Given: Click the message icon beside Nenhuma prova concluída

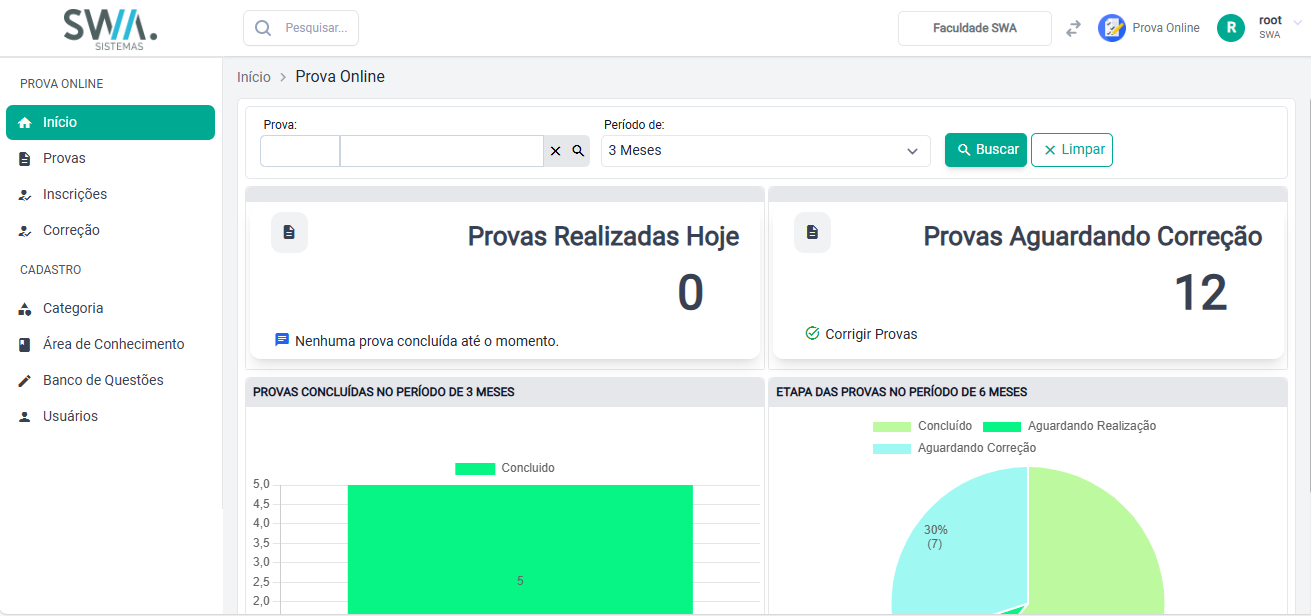Looking at the screenshot, I should pos(282,340).
